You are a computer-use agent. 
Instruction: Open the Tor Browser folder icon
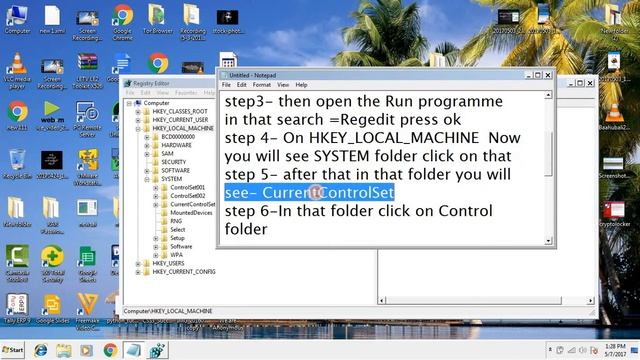tap(158, 20)
